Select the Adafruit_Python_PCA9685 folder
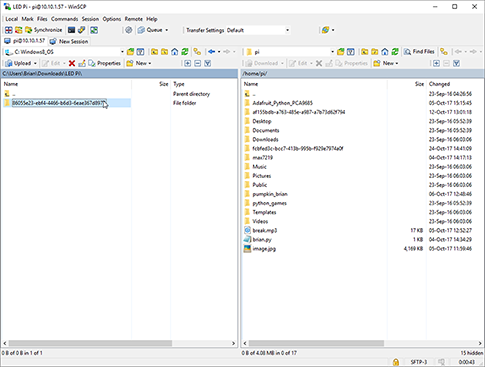Viewport: 485px width, 367px height. click(x=282, y=103)
